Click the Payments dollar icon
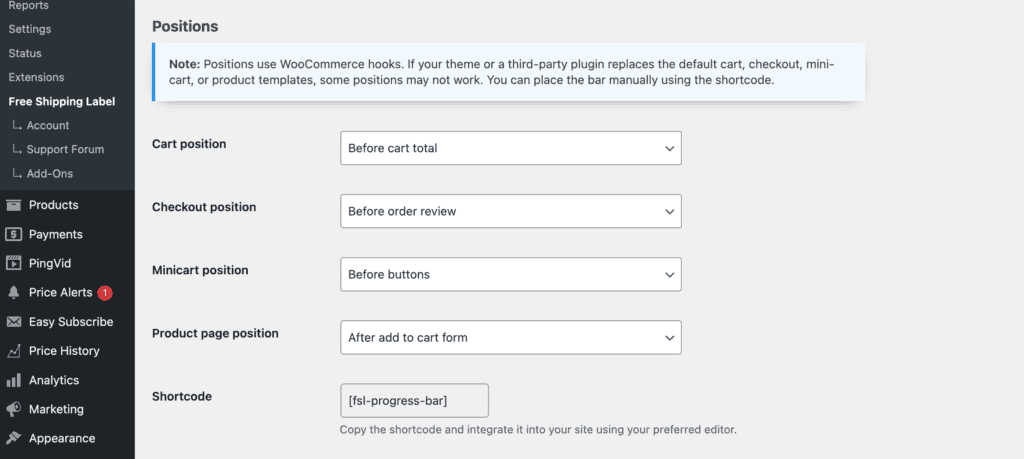 point(14,234)
